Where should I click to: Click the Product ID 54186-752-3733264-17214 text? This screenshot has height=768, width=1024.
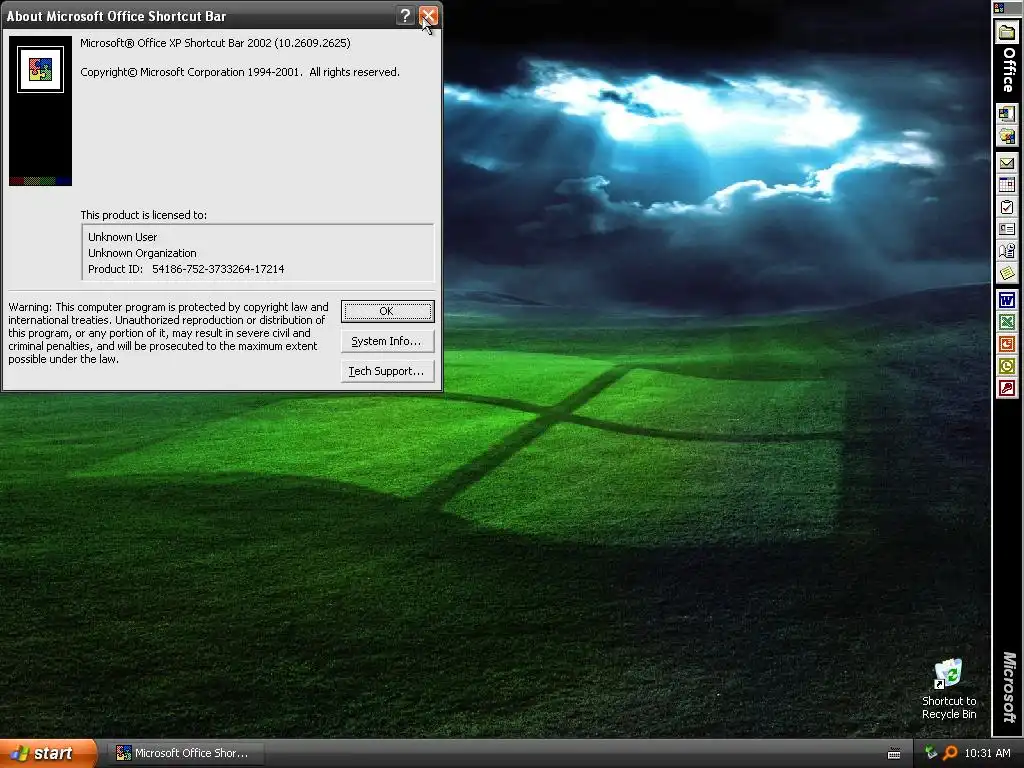186,269
